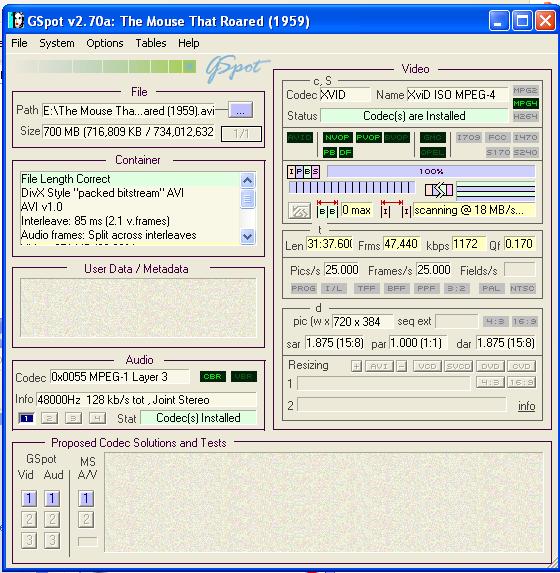Click the Path input field

point(129,110)
